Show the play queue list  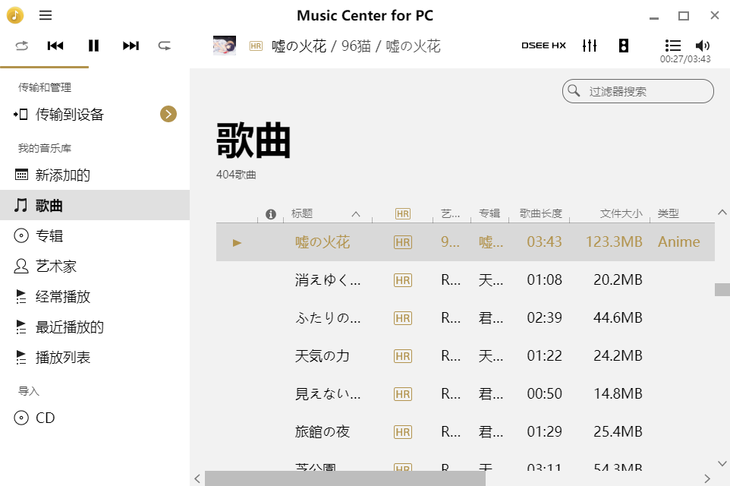click(673, 46)
